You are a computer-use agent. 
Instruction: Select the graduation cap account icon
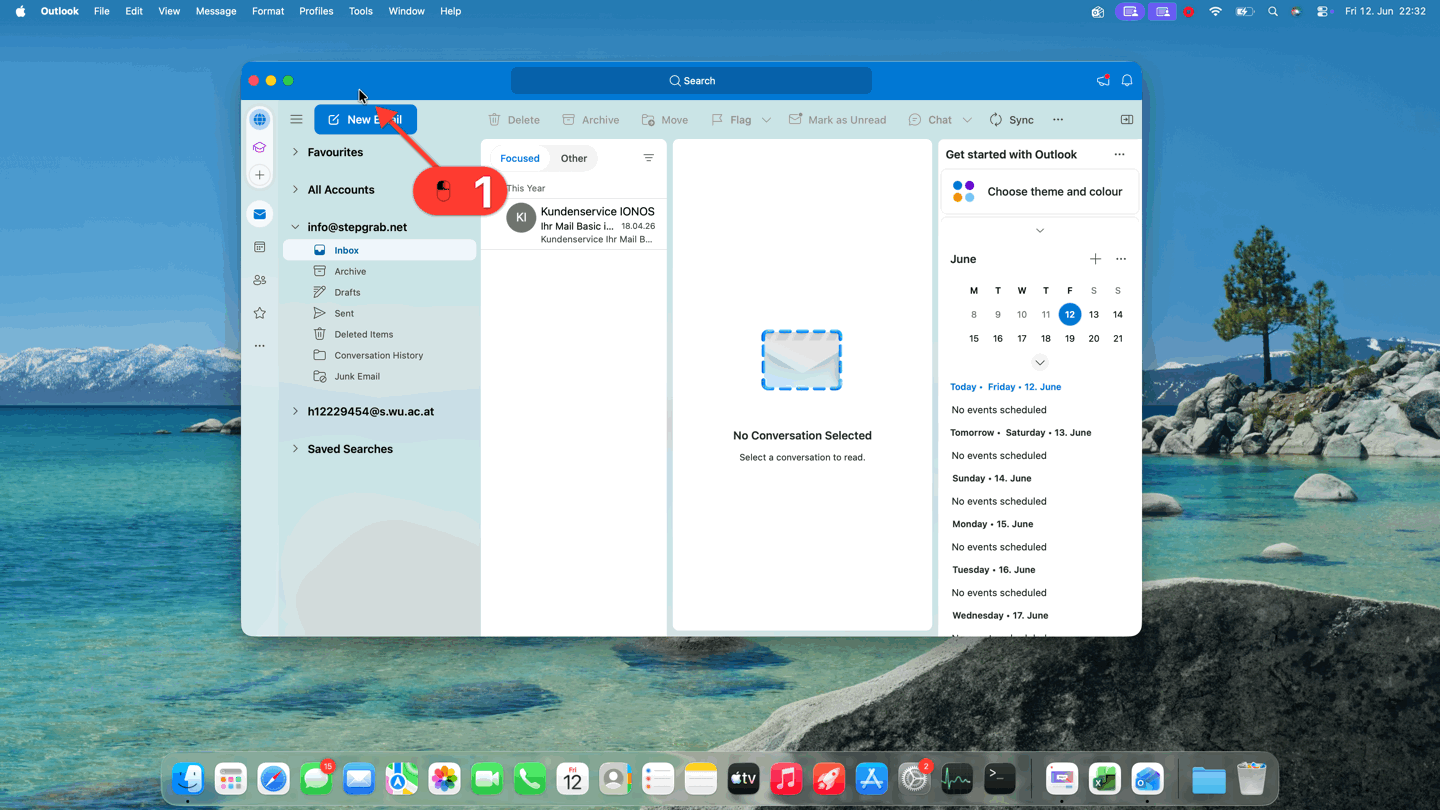click(260, 147)
